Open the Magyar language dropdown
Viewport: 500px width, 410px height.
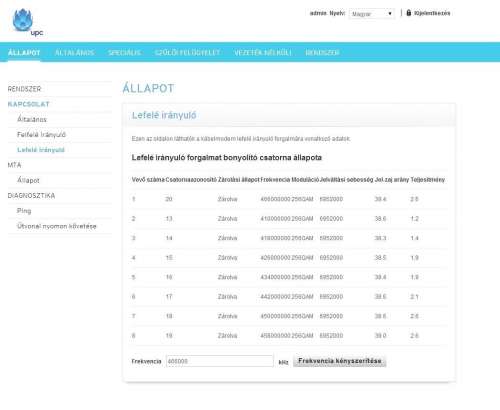pyautogui.click(x=372, y=14)
